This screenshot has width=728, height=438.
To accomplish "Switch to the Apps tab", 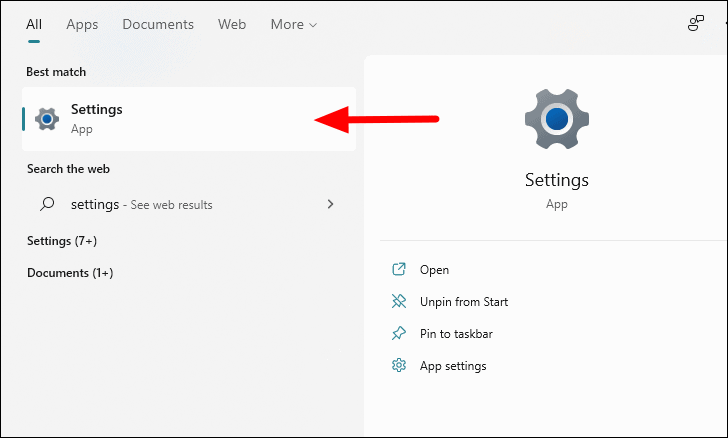I will pos(82,24).
